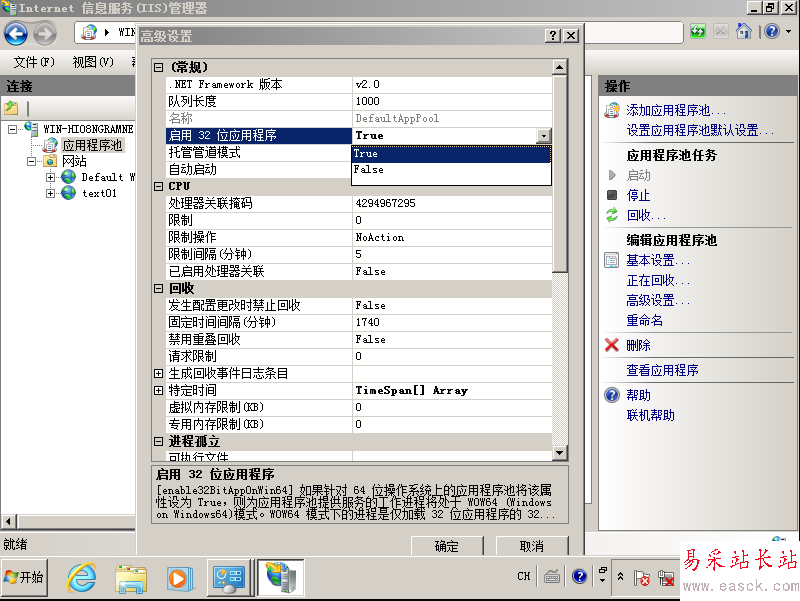Click the 删除 link
Viewport: 800px width, 601px height.
(x=638, y=345)
